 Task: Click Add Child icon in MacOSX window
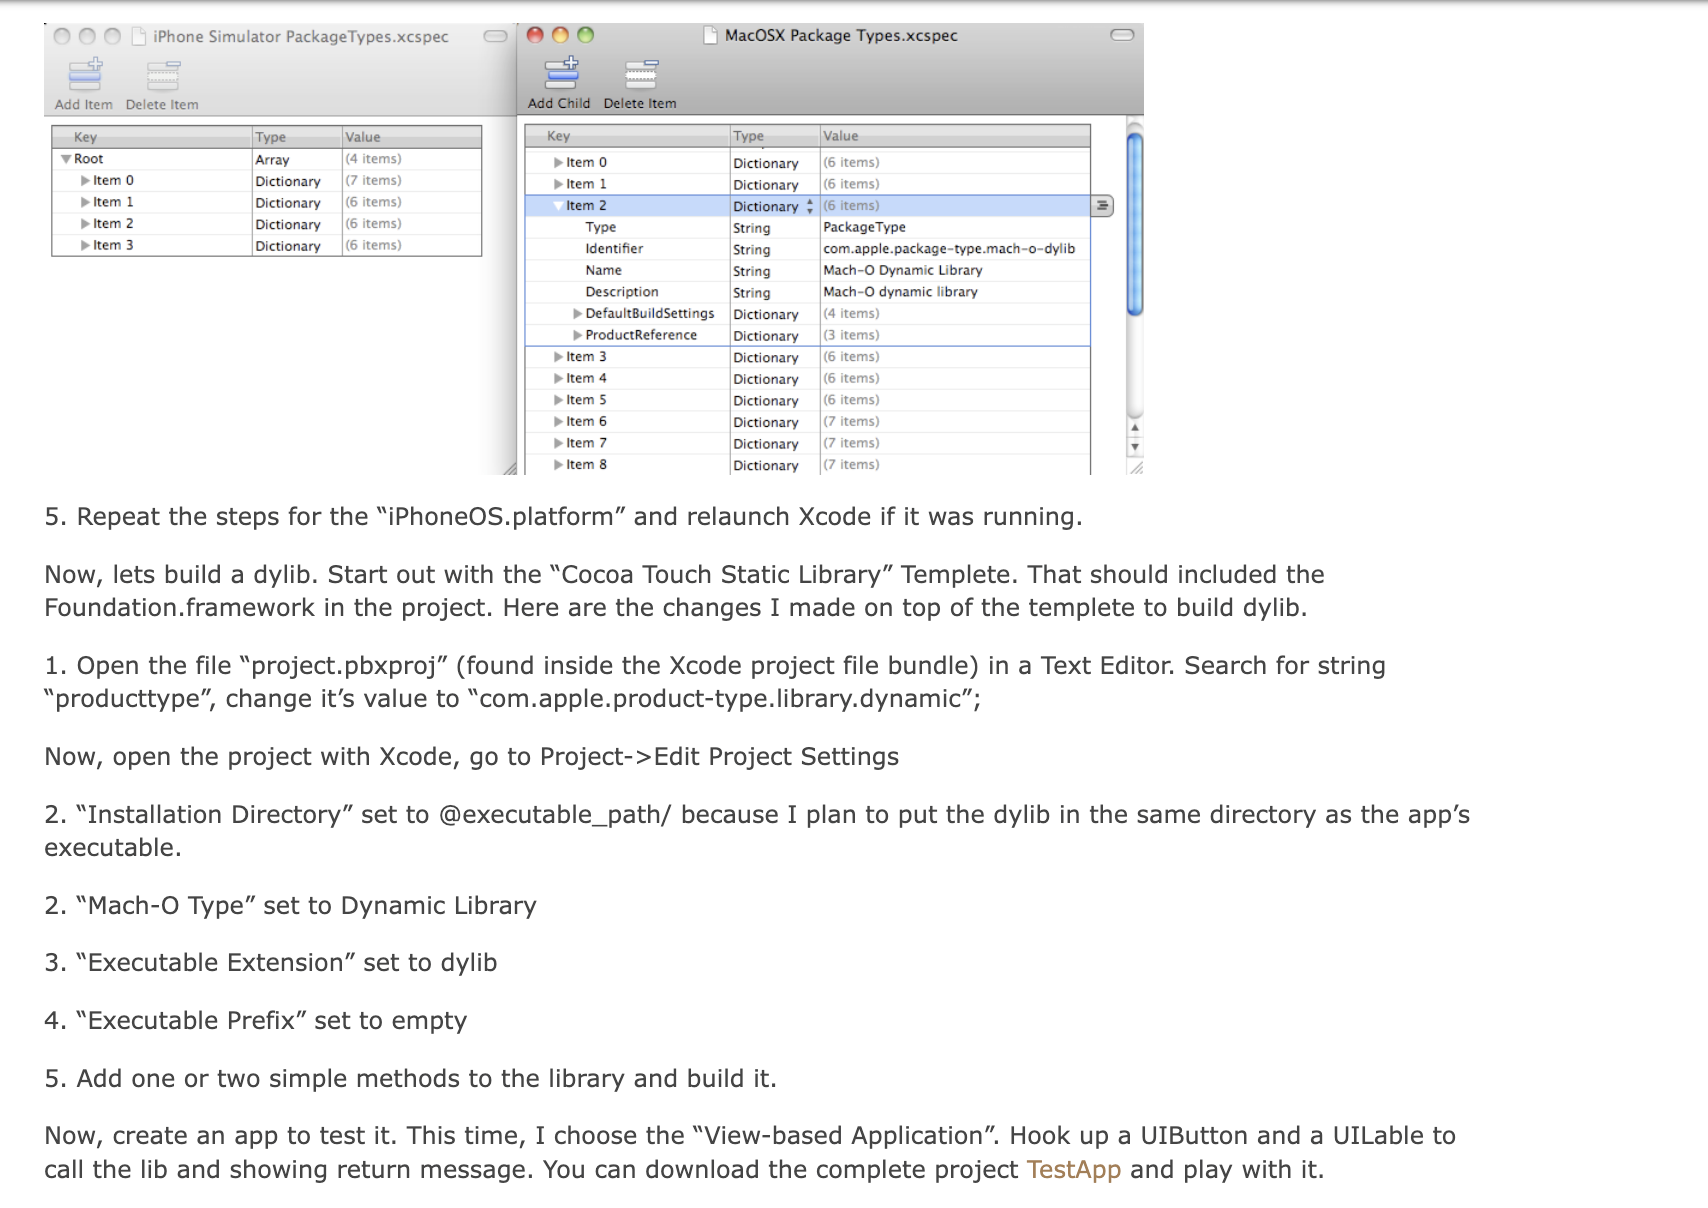click(x=561, y=73)
